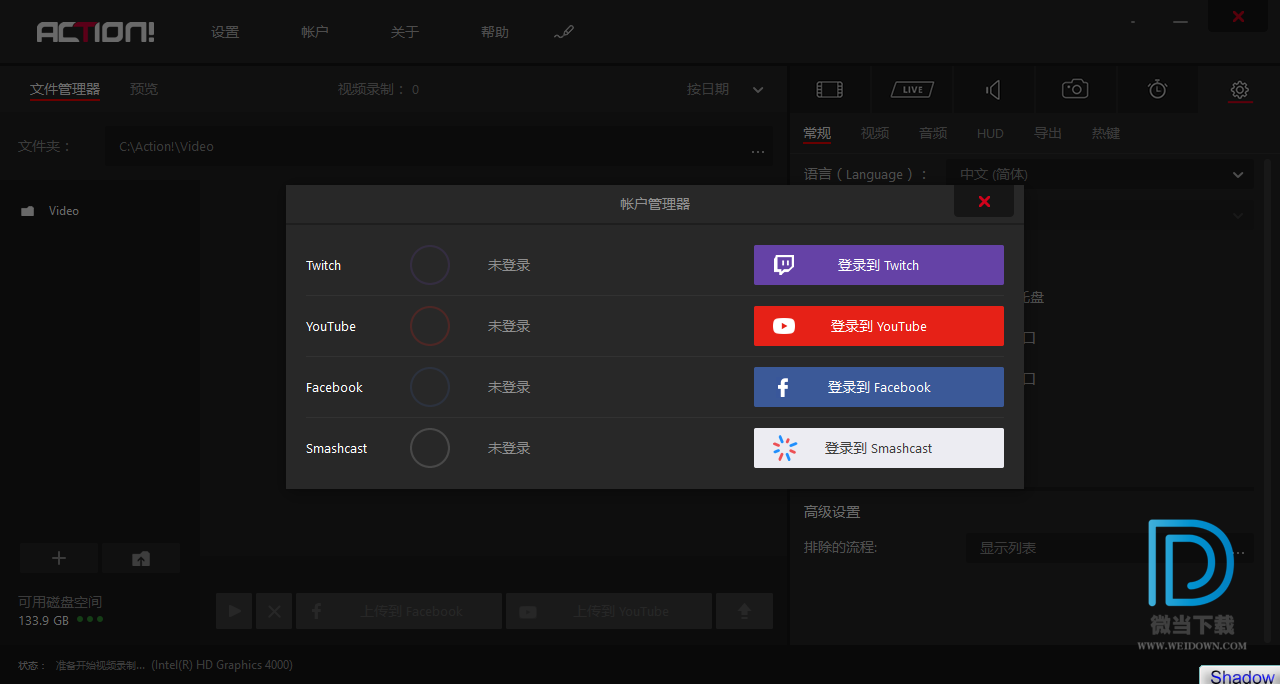Click the delete X button beside play
The height and width of the screenshot is (684, 1280).
(x=274, y=611)
